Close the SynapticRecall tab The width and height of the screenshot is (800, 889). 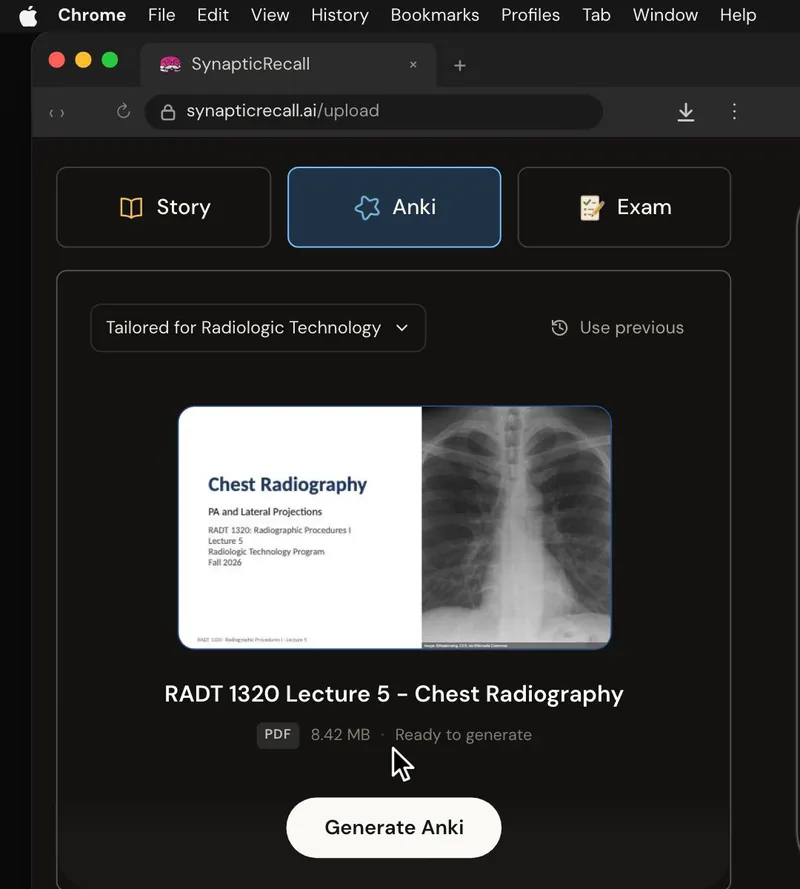[x=413, y=65]
